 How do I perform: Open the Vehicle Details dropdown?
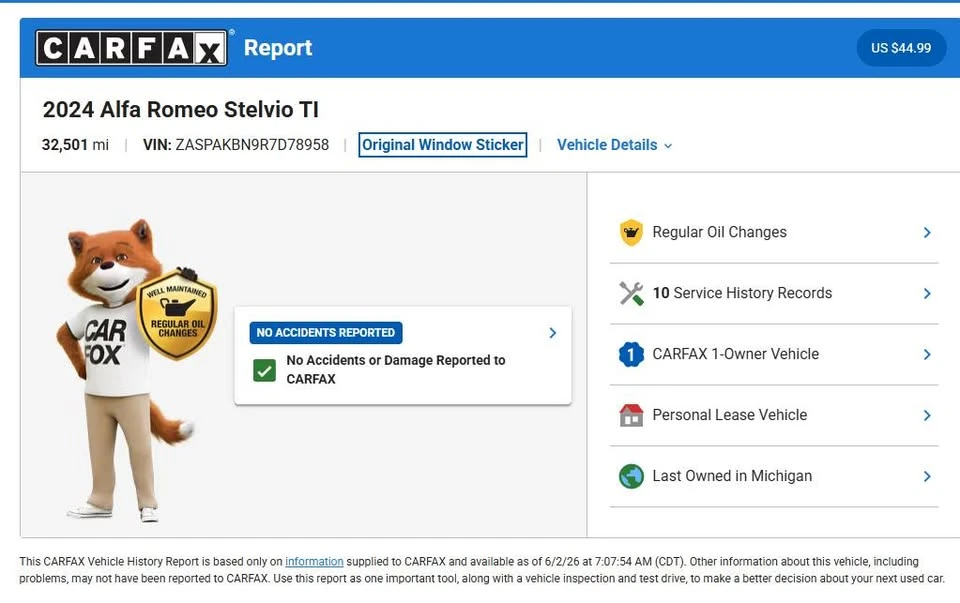(614, 145)
